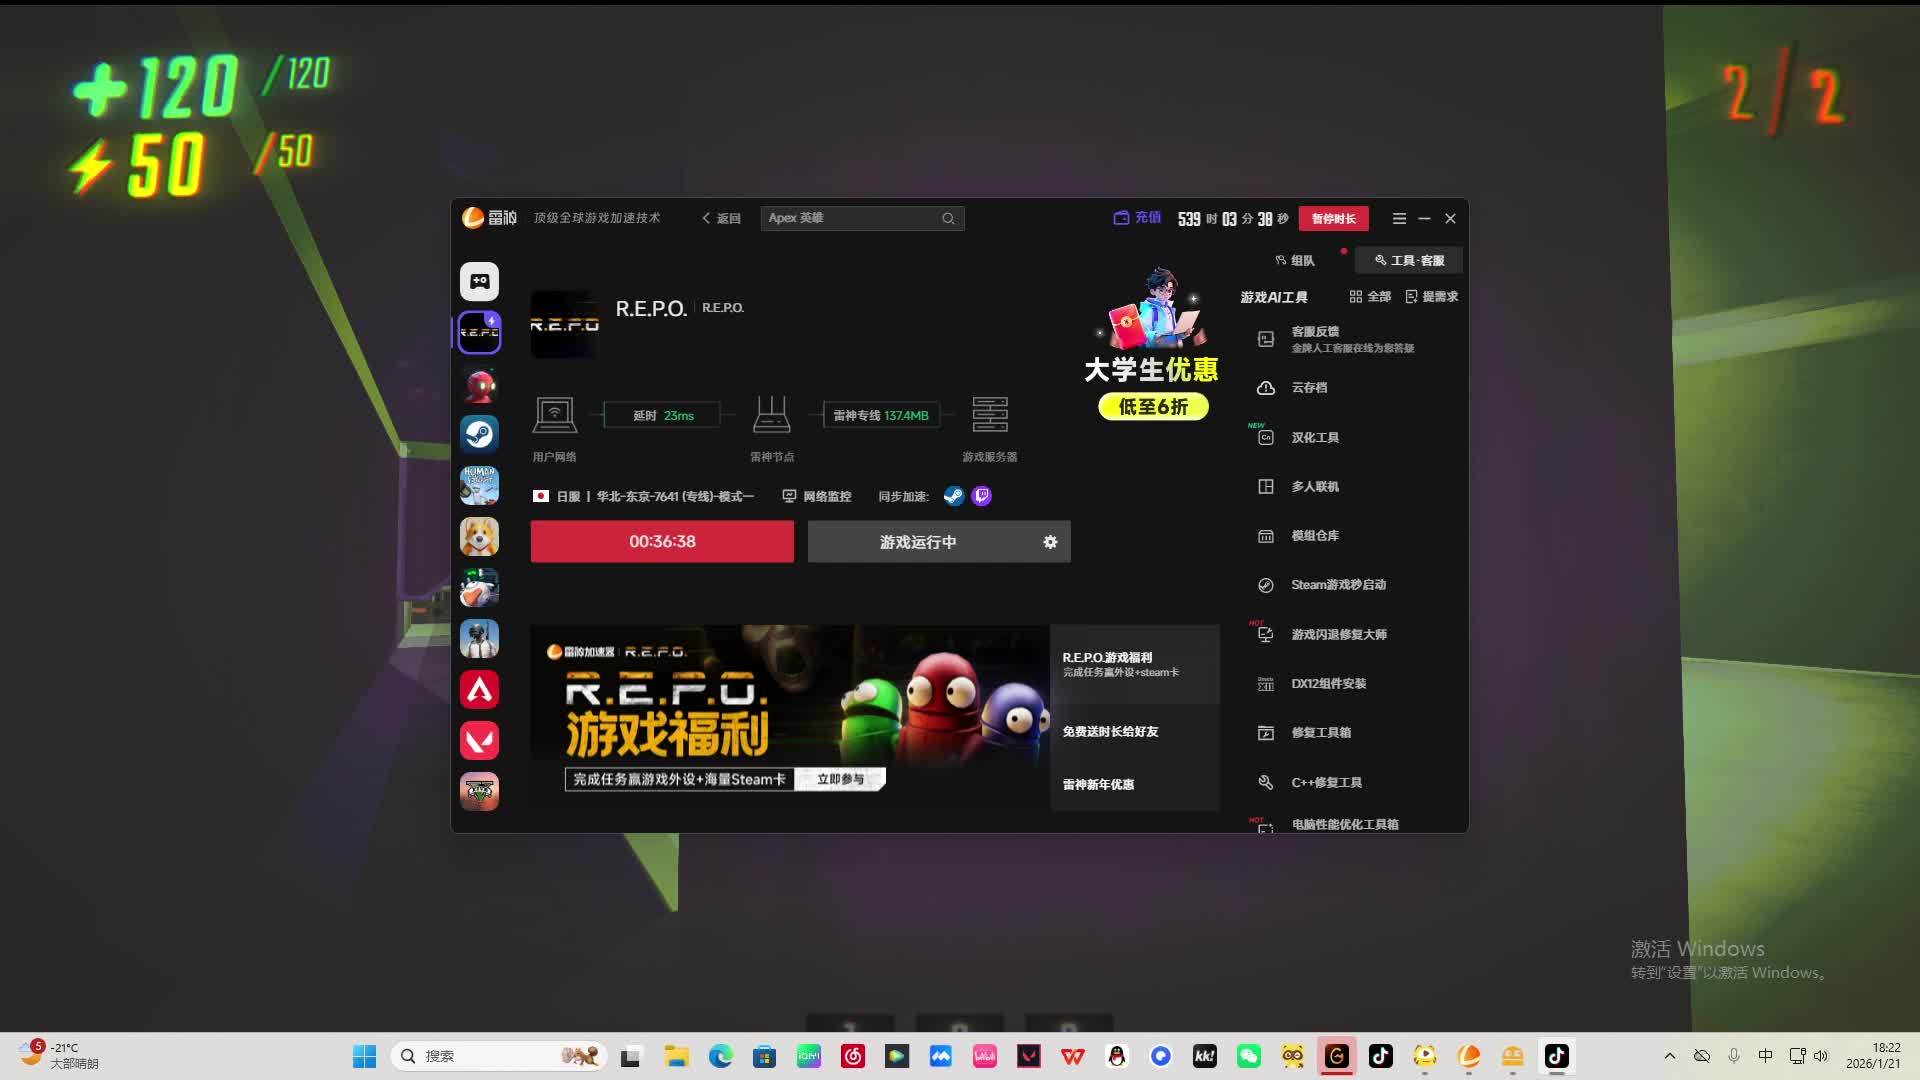This screenshot has width=1920, height=1080.
Task: Toggle Steam sync acceleration icon
Action: click(953, 496)
